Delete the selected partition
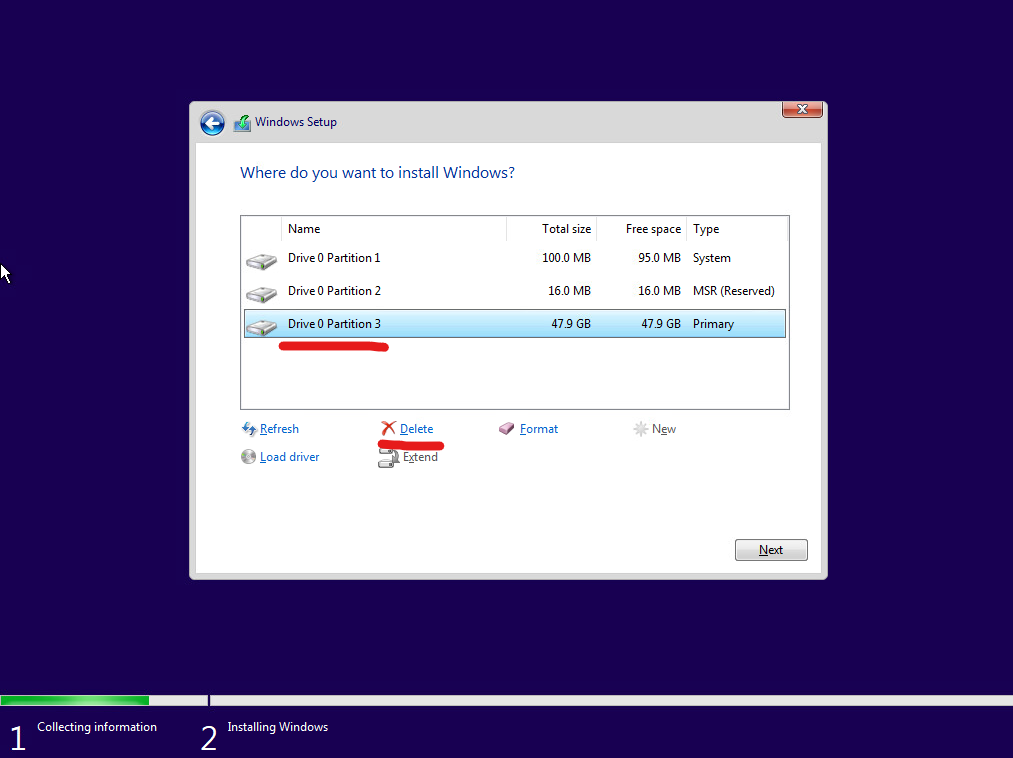The height and width of the screenshot is (758, 1013). 416,429
